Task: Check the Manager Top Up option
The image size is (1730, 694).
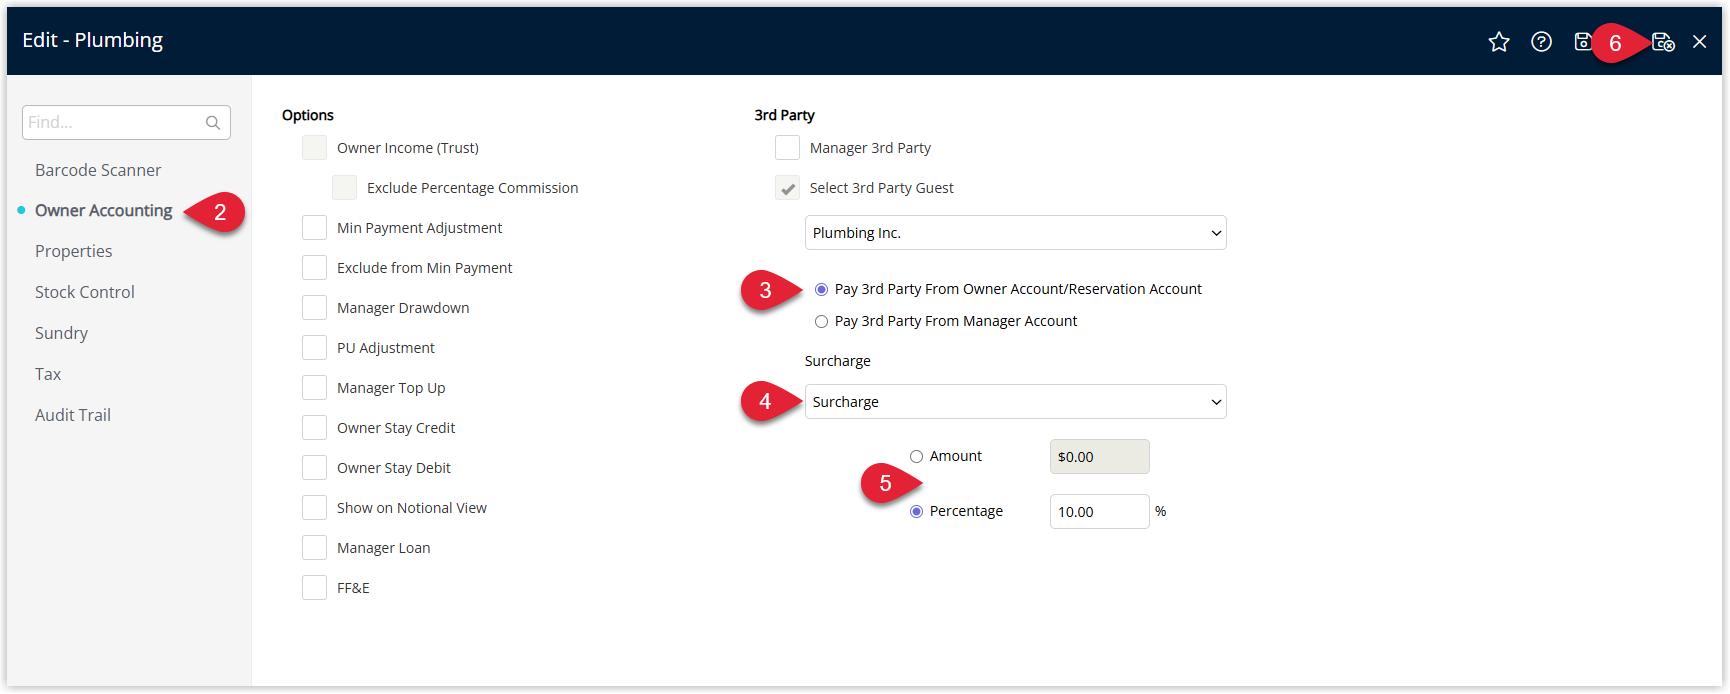Action: coord(314,388)
